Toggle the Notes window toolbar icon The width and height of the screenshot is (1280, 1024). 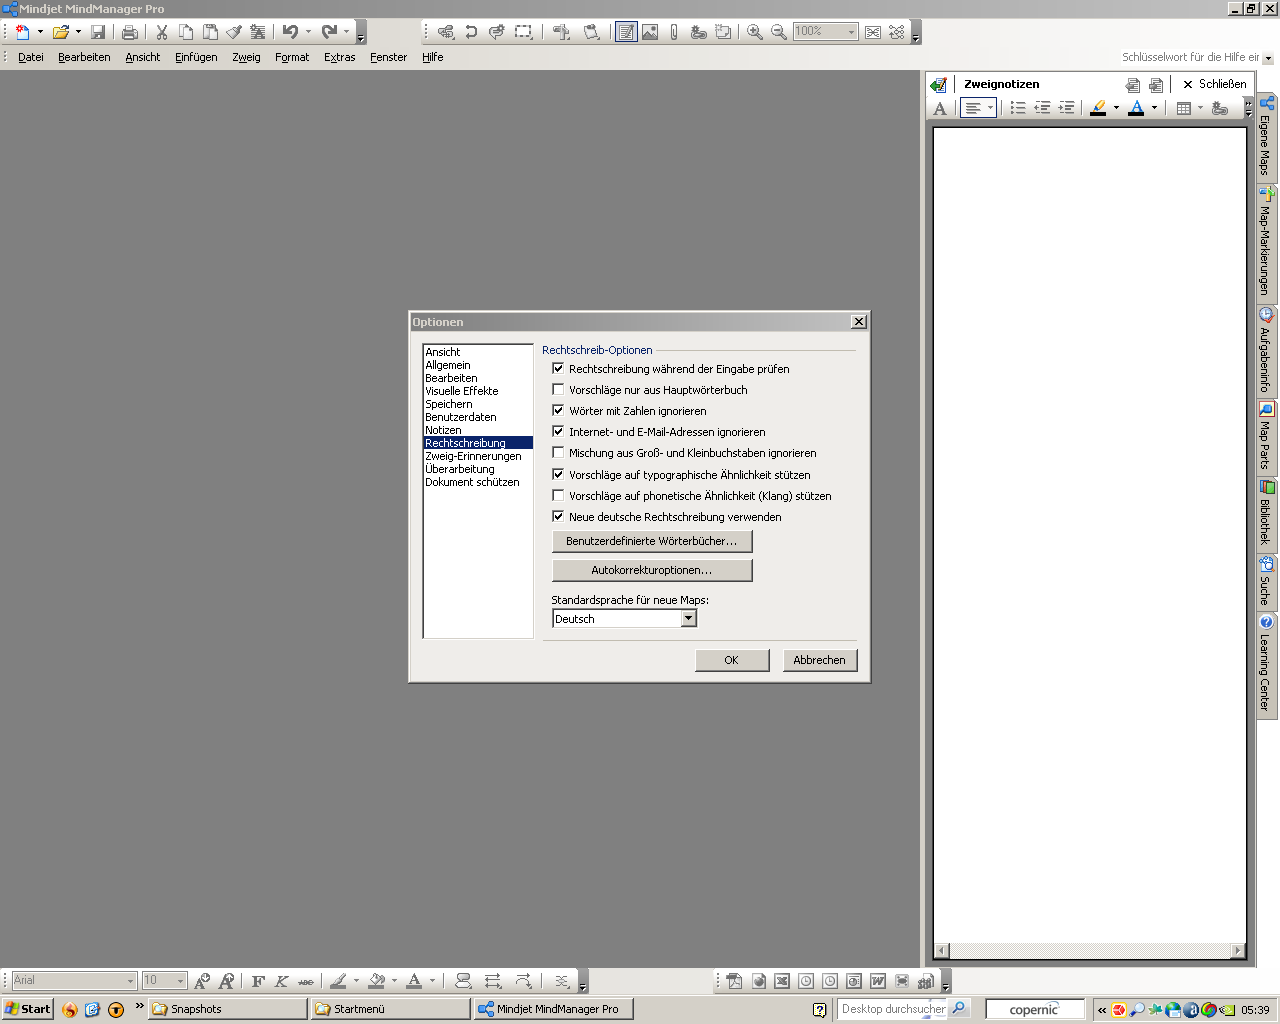coord(626,32)
